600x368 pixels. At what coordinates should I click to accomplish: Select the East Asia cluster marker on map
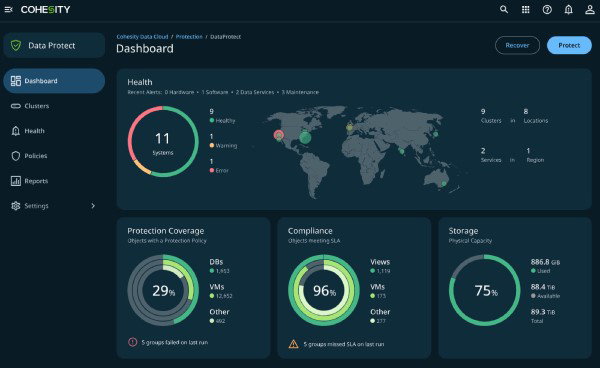point(435,134)
